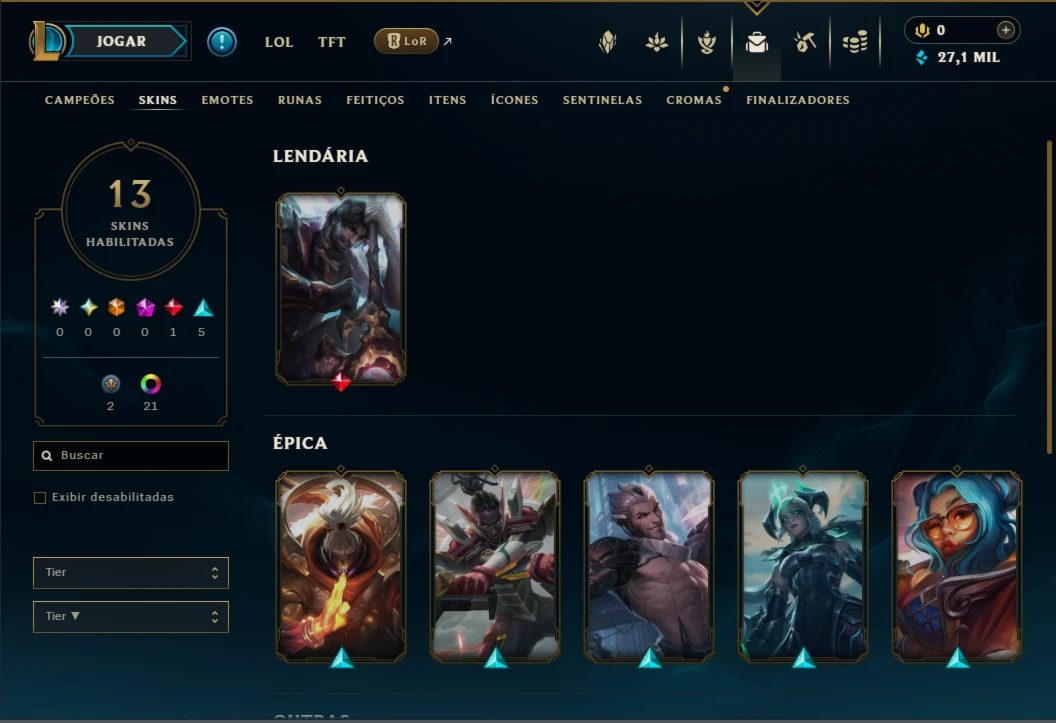Open the notifications alert icon
Image resolution: width=1056 pixels, height=723 pixels.
[222, 42]
